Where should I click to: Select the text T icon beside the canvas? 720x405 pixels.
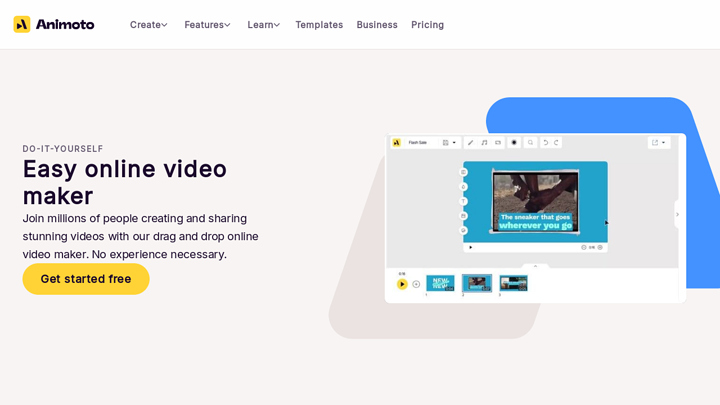click(463, 202)
